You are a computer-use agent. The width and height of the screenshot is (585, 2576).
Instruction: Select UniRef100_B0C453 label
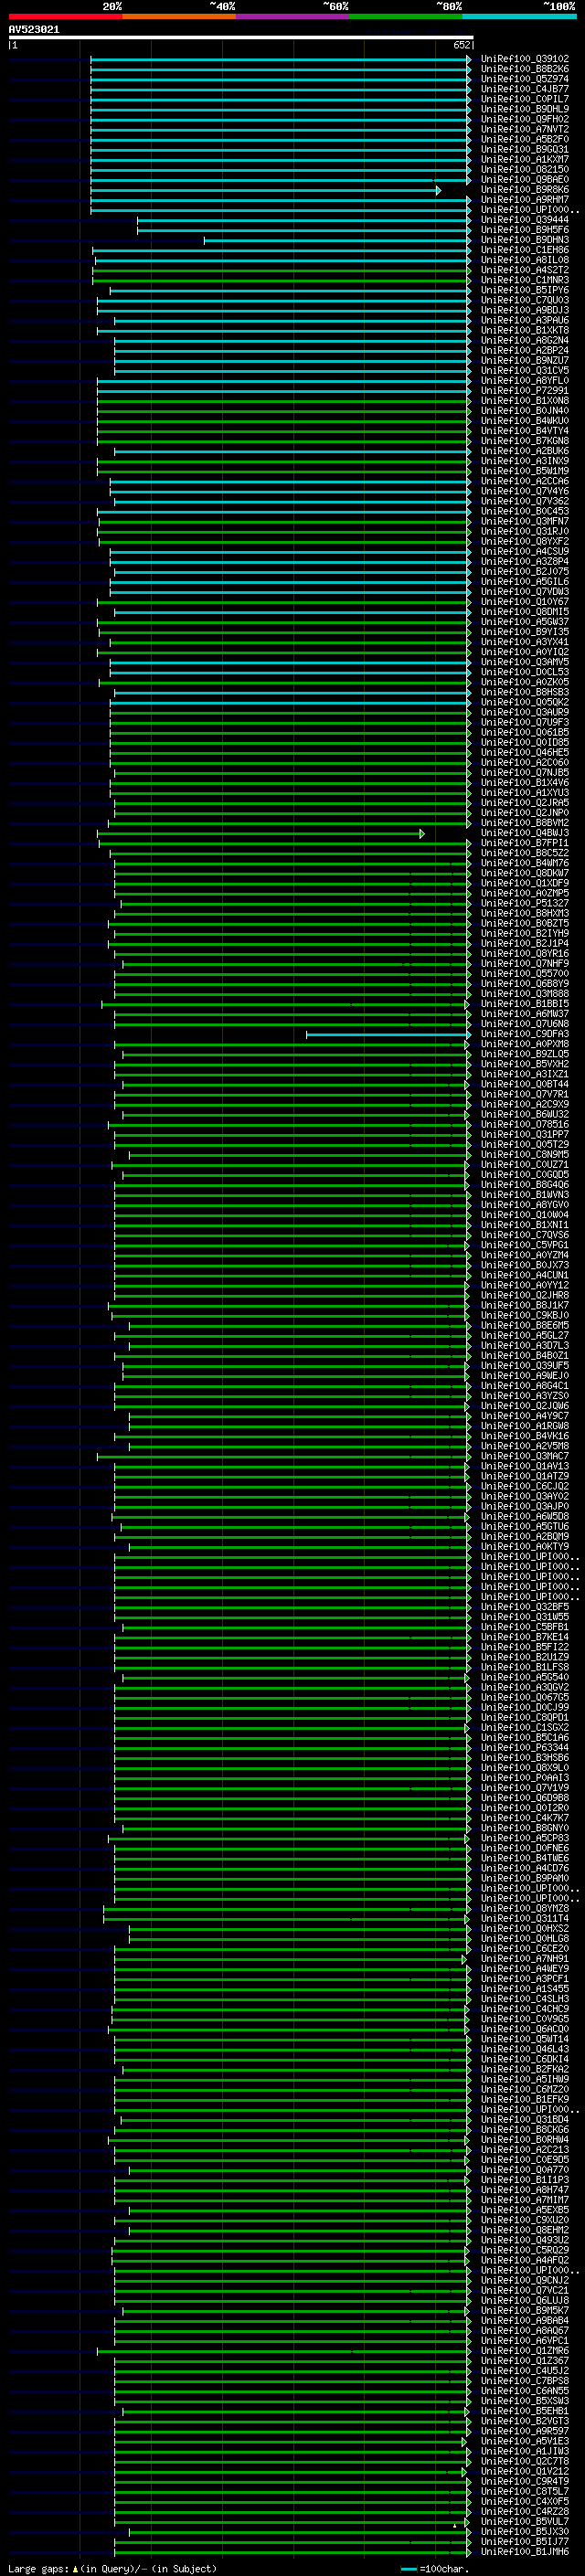tap(525, 511)
